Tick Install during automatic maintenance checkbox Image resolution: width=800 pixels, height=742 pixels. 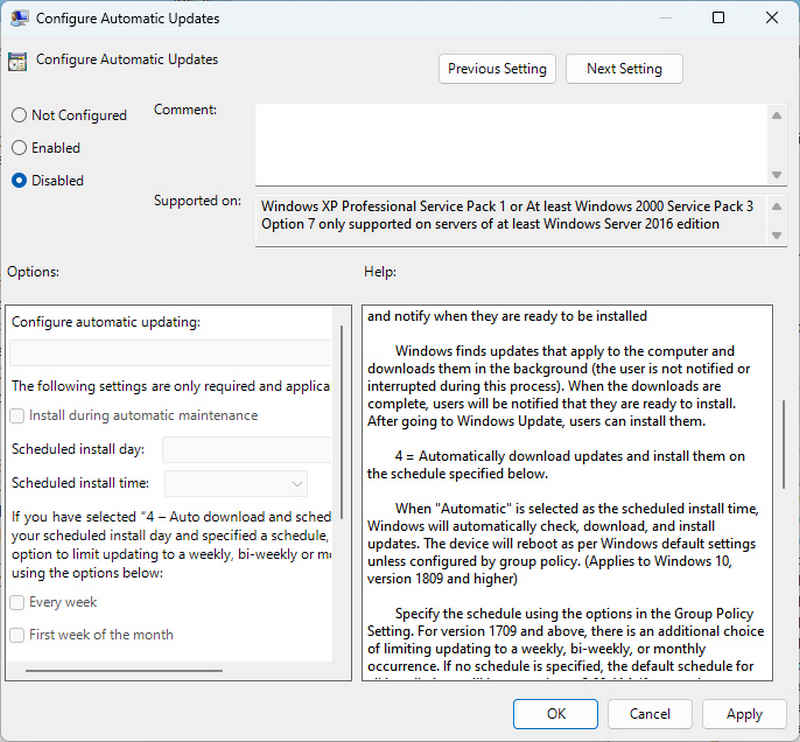click(x=17, y=415)
